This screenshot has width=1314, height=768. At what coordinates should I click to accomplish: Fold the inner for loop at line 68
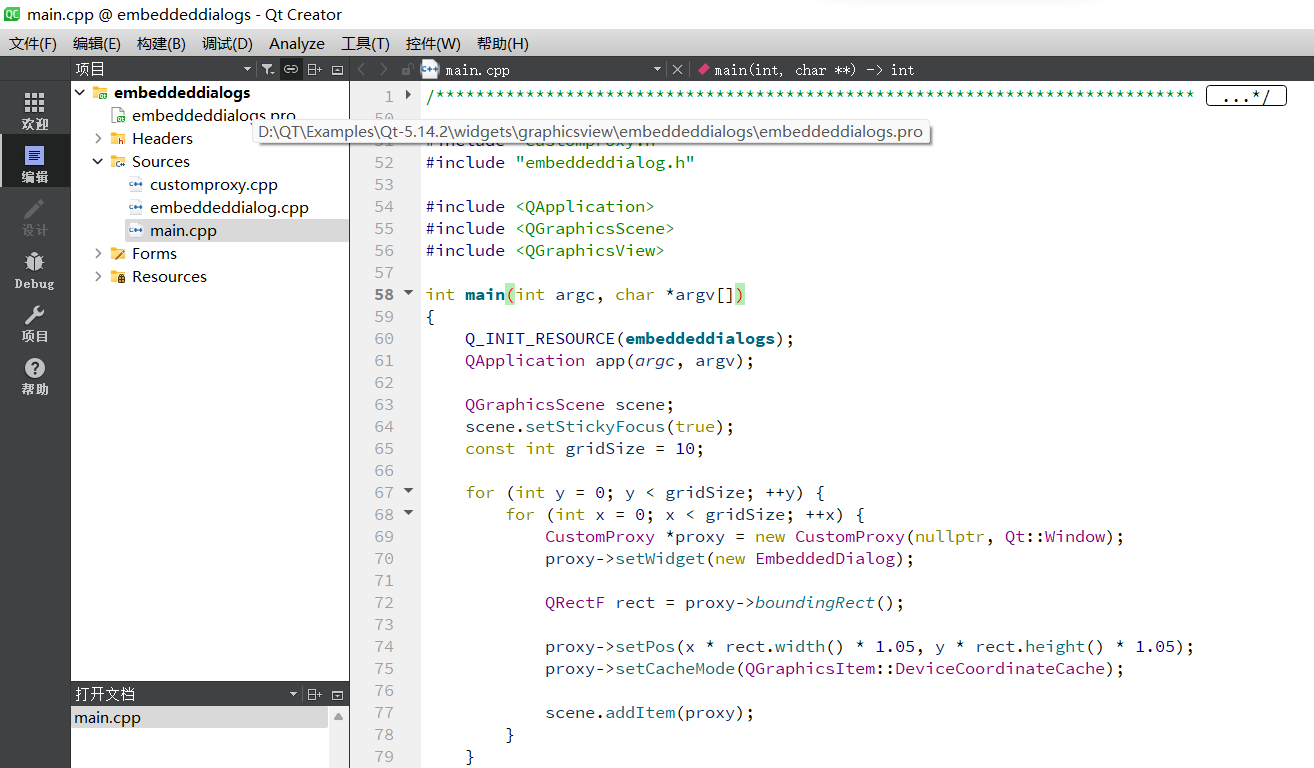coord(408,513)
